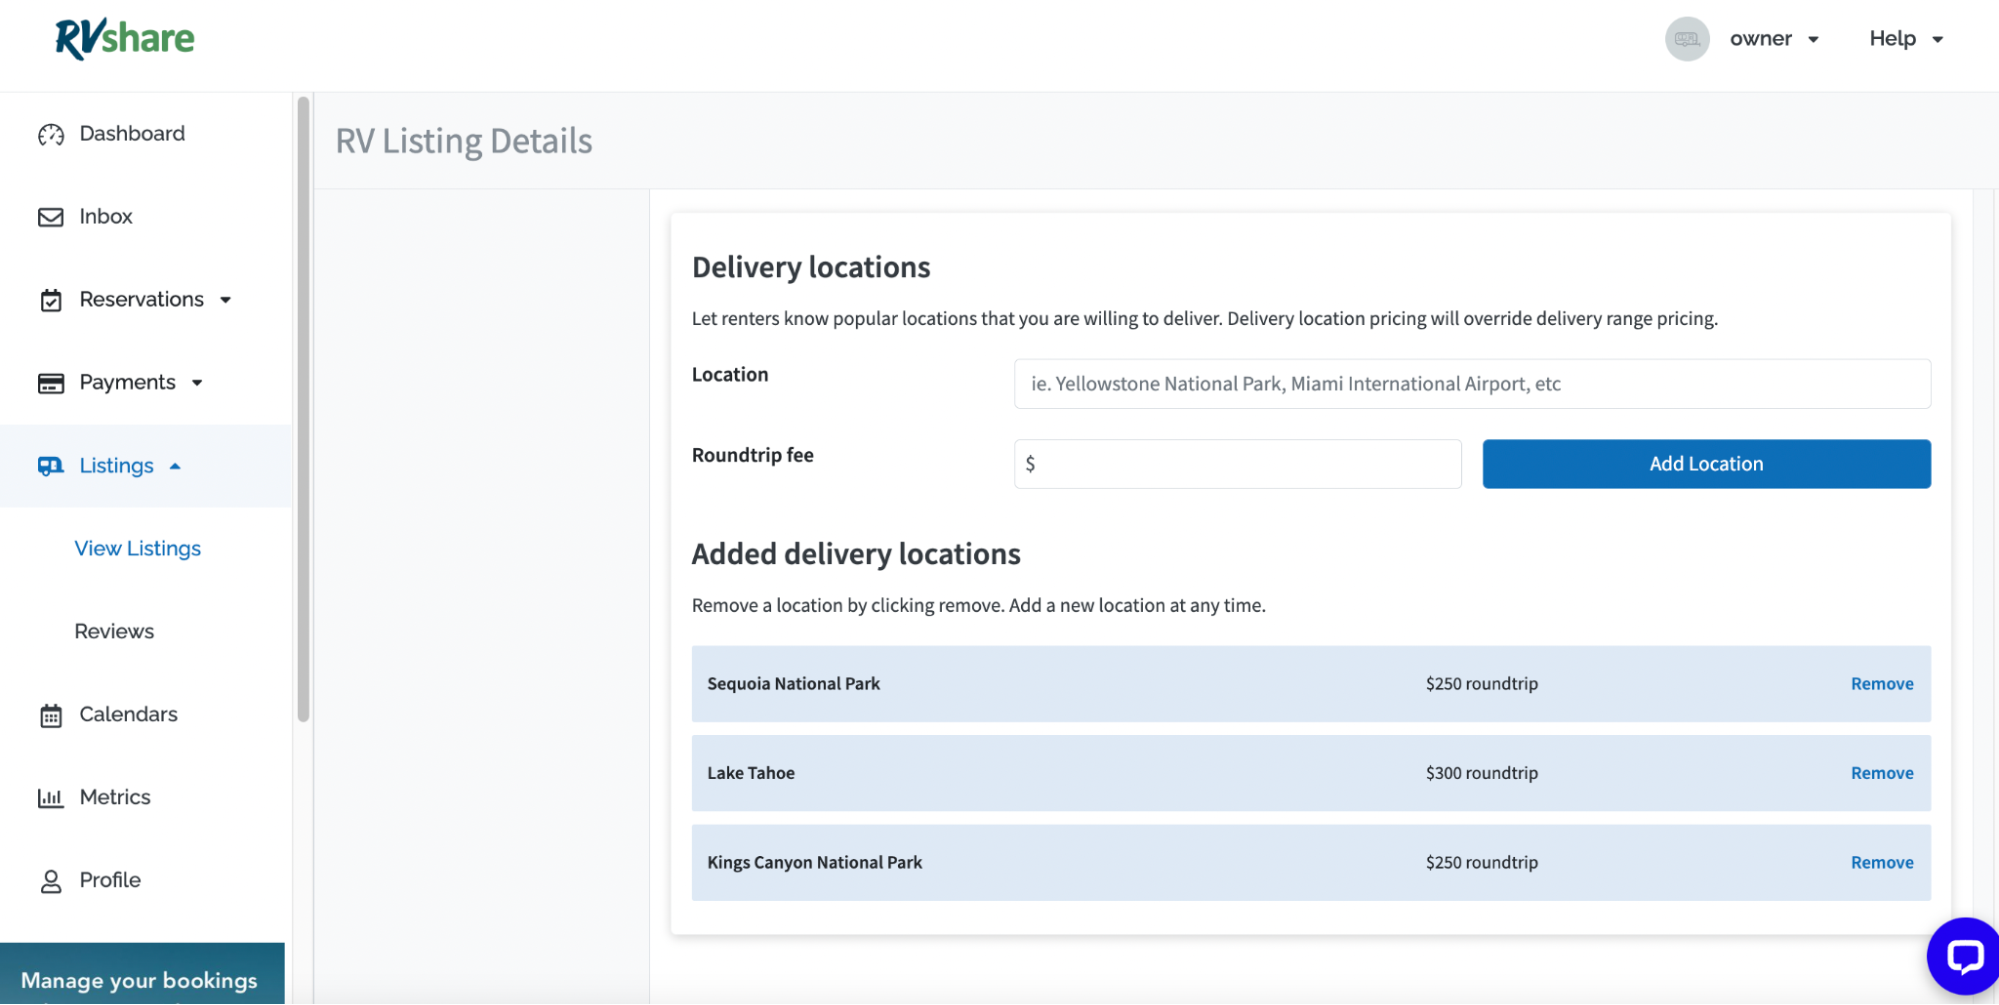The height and width of the screenshot is (1005, 1999).
Task: Select the Inbox envelope icon
Action: pos(51,216)
